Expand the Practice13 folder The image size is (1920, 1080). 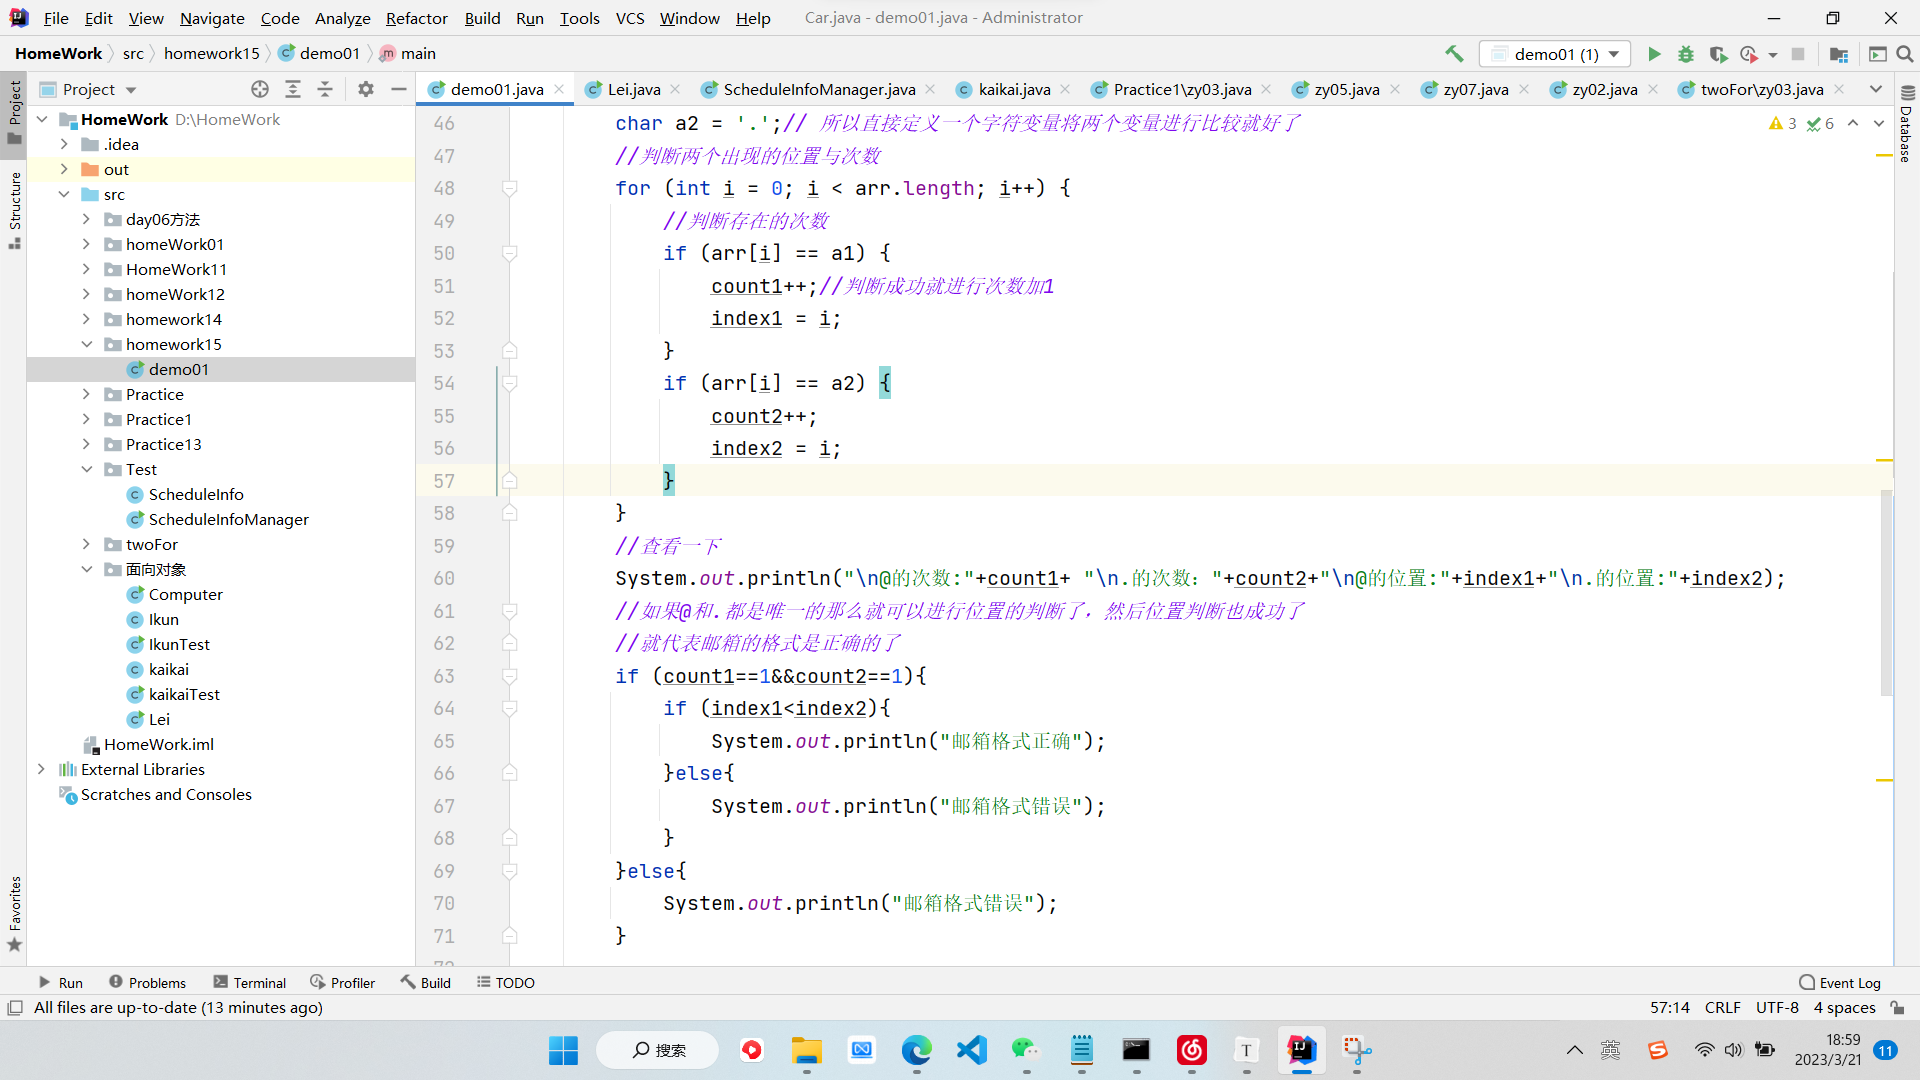86,444
